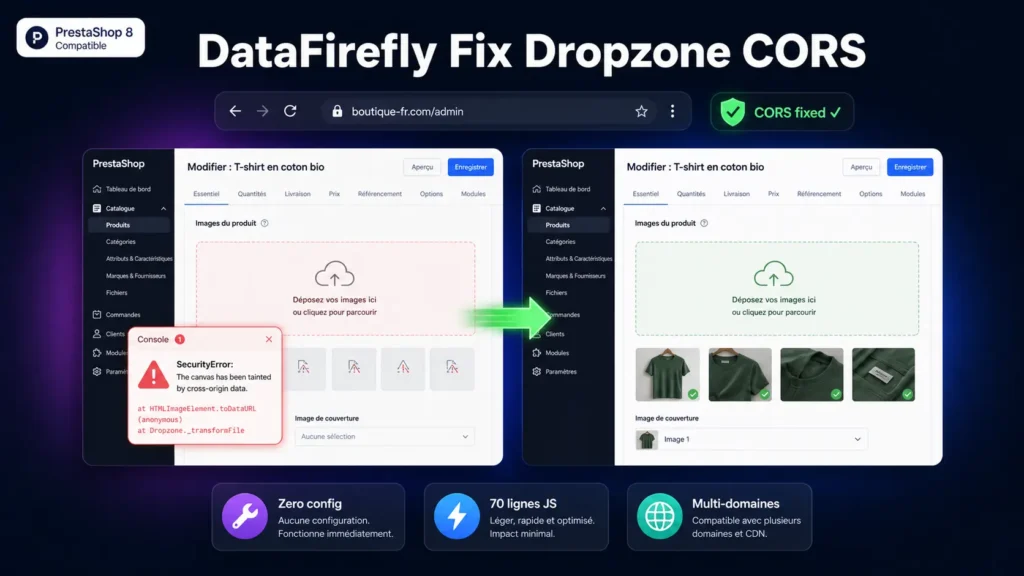Bookmark page with the star icon
The height and width of the screenshot is (576, 1024).
(641, 111)
